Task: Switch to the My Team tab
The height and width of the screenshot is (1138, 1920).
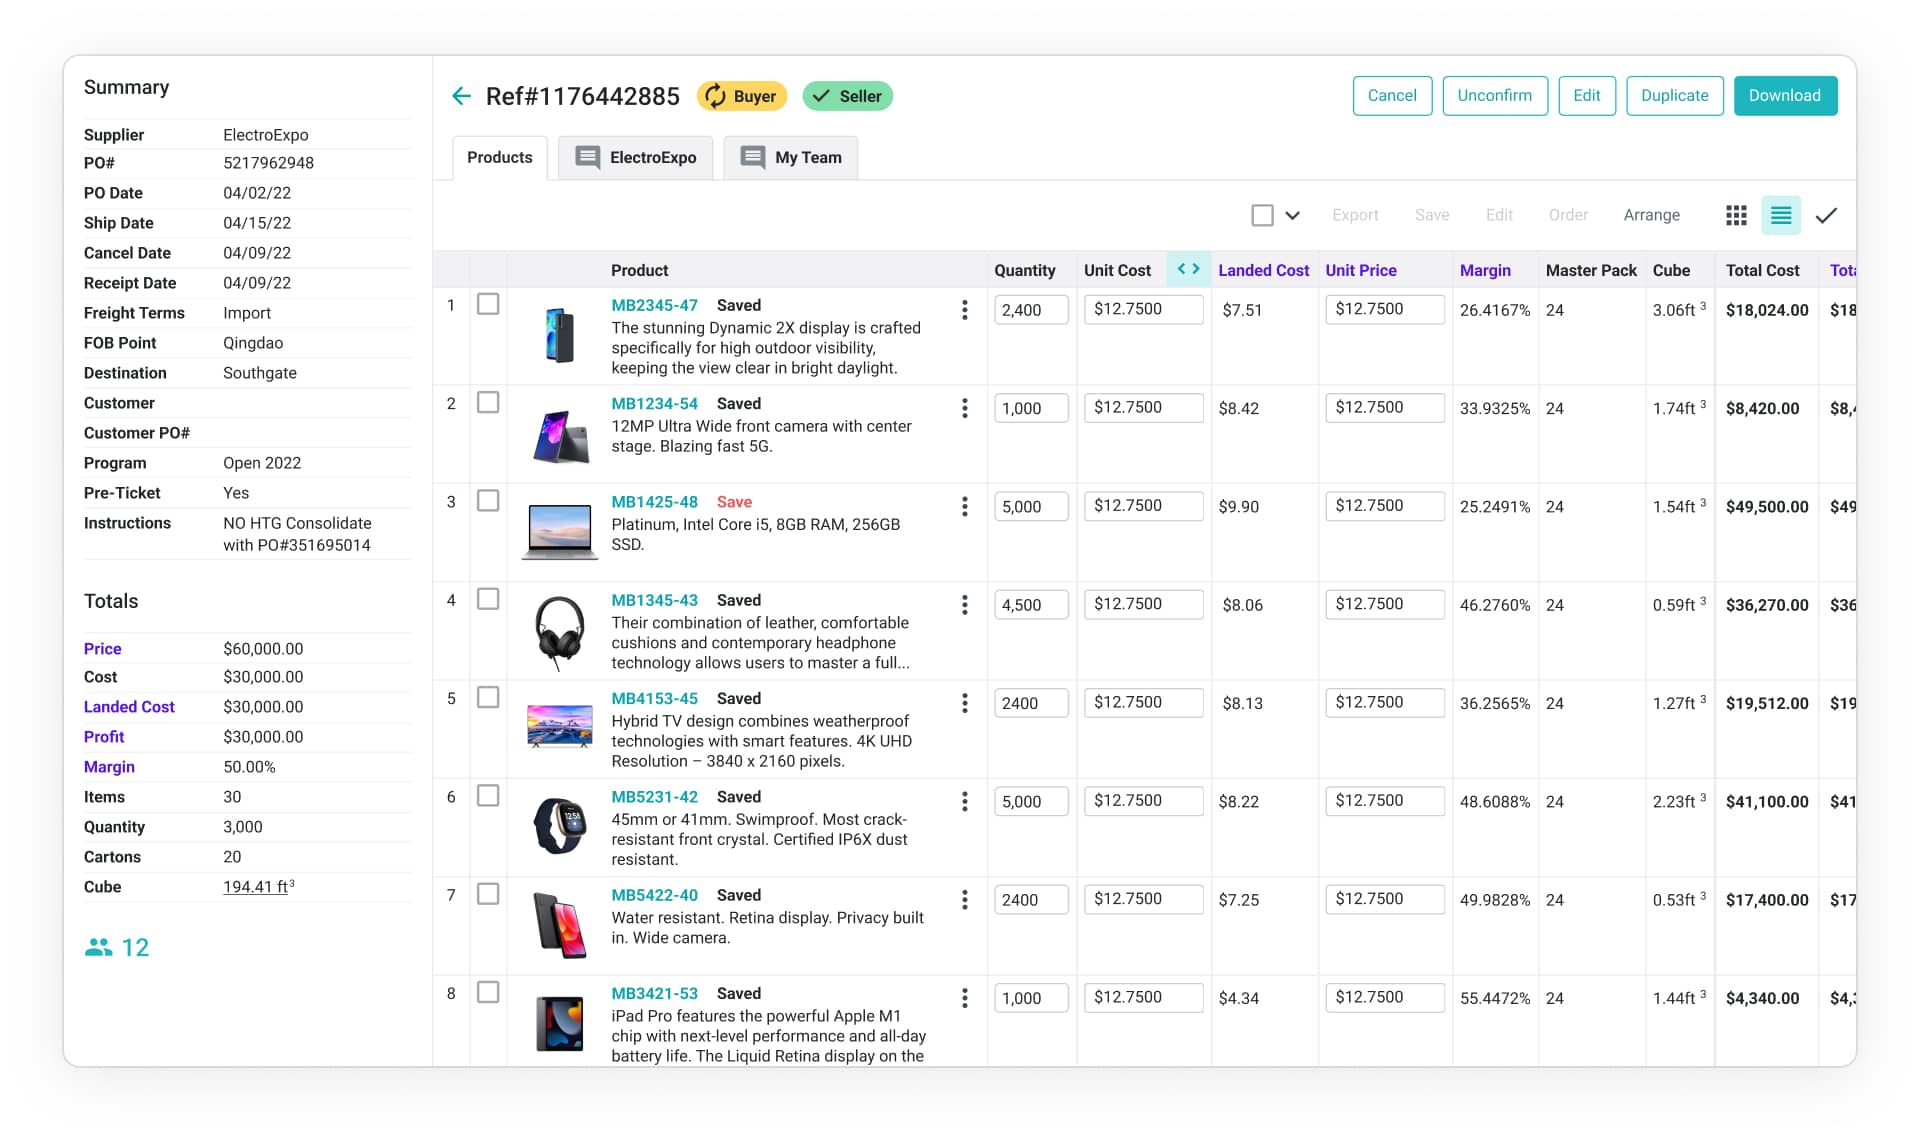Action: point(791,157)
